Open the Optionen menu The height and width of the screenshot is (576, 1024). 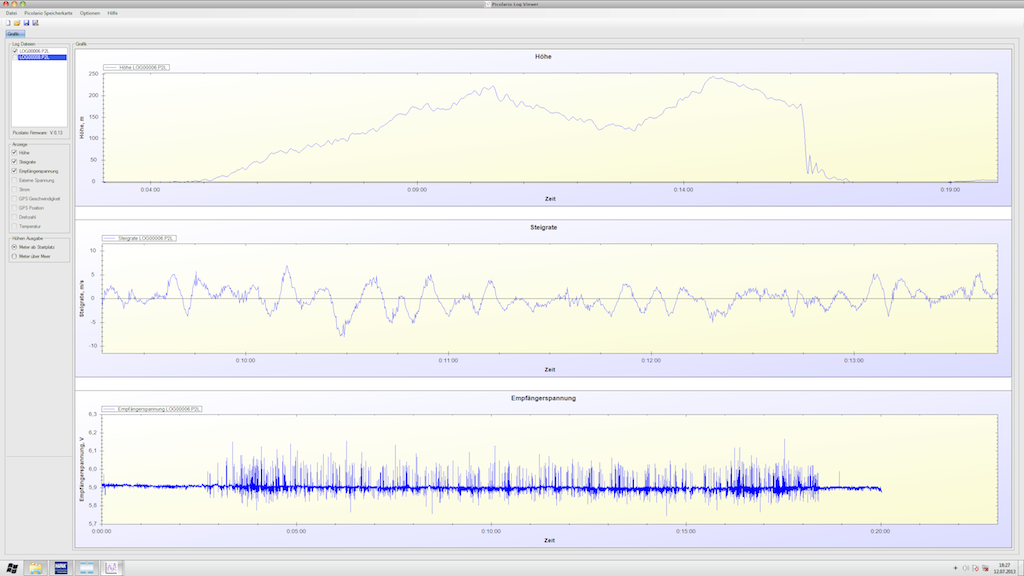pyautogui.click(x=91, y=12)
